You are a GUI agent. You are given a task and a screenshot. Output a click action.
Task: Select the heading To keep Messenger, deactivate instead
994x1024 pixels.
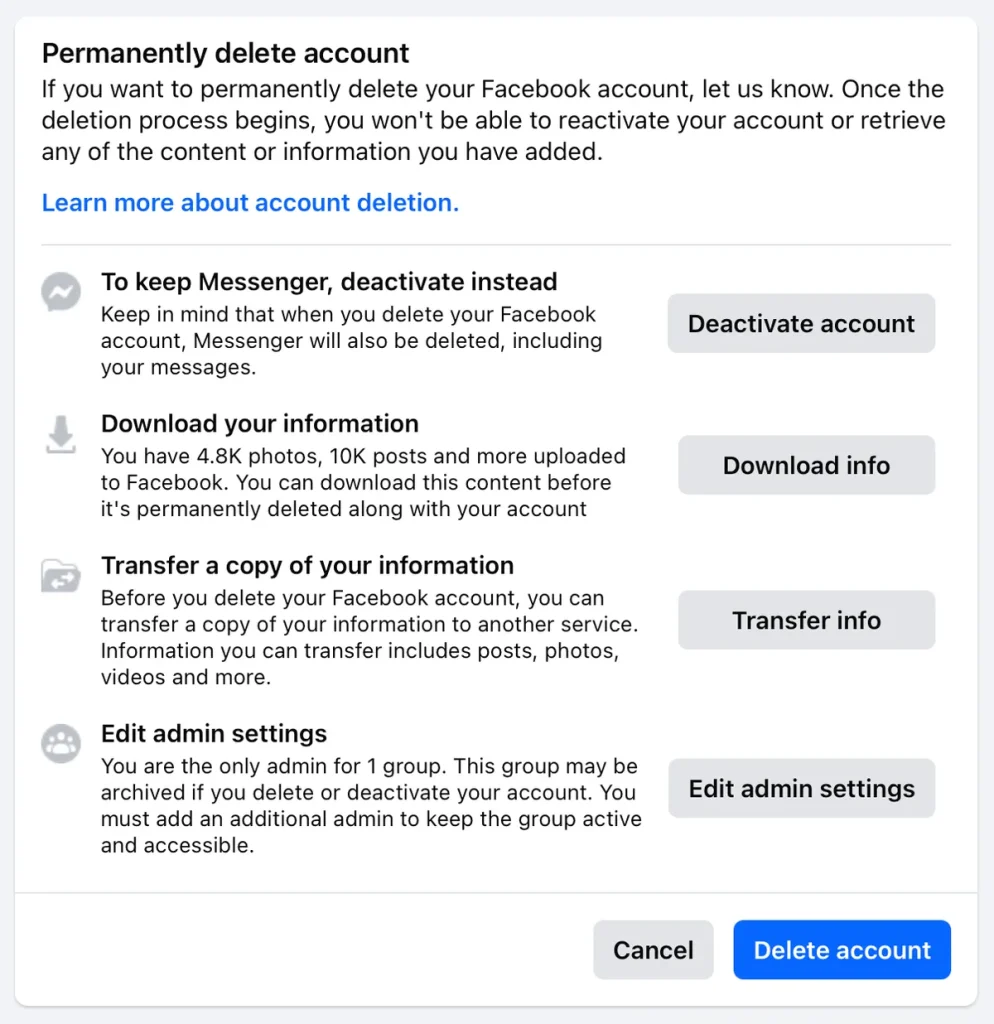pyautogui.click(x=329, y=282)
